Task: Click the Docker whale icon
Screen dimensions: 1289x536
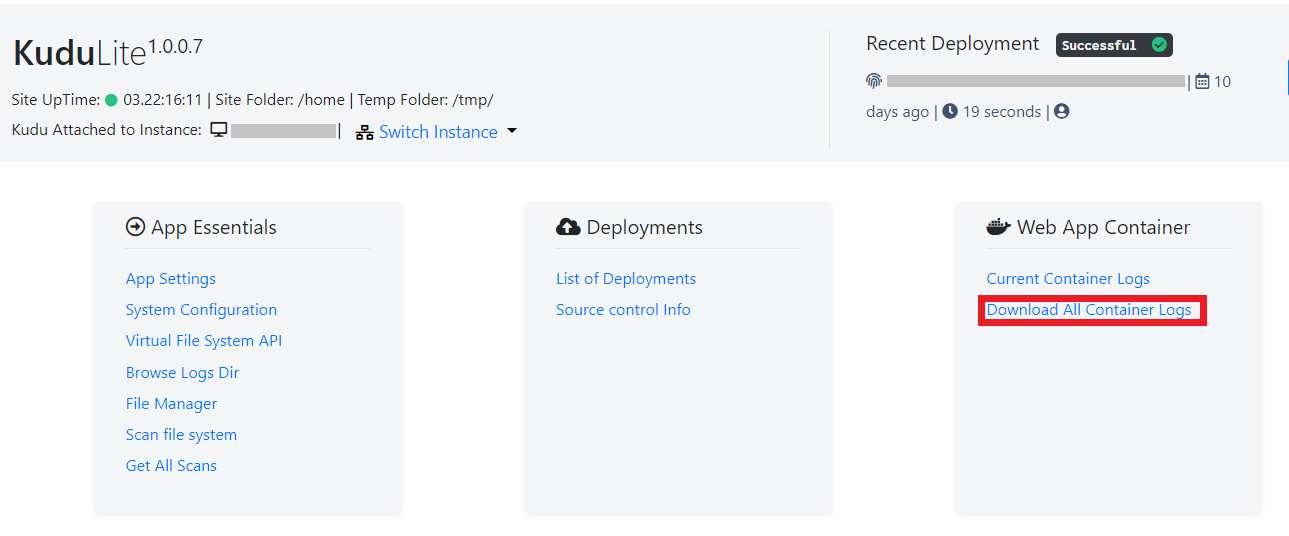Action: point(998,228)
